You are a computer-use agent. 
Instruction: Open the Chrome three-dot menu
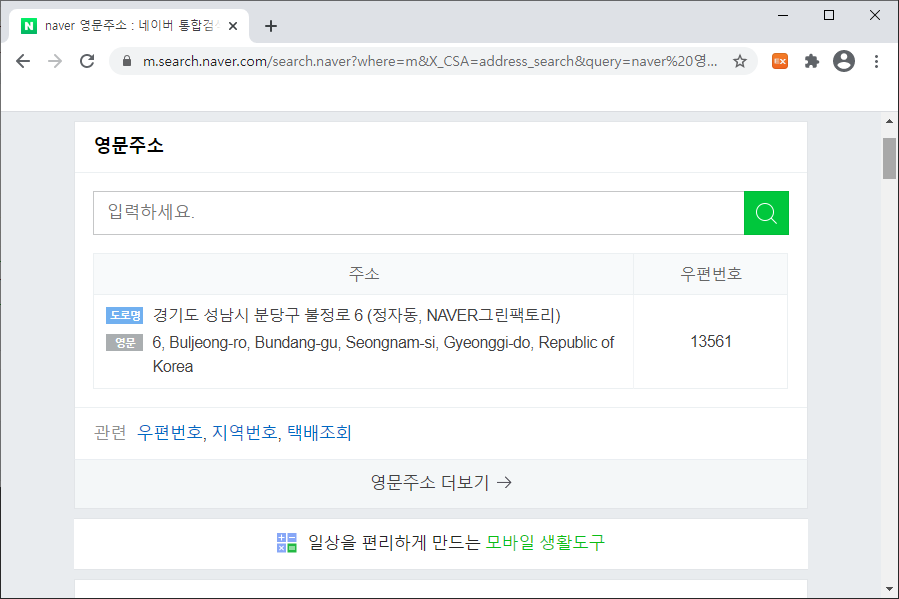[x=876, y=61]
